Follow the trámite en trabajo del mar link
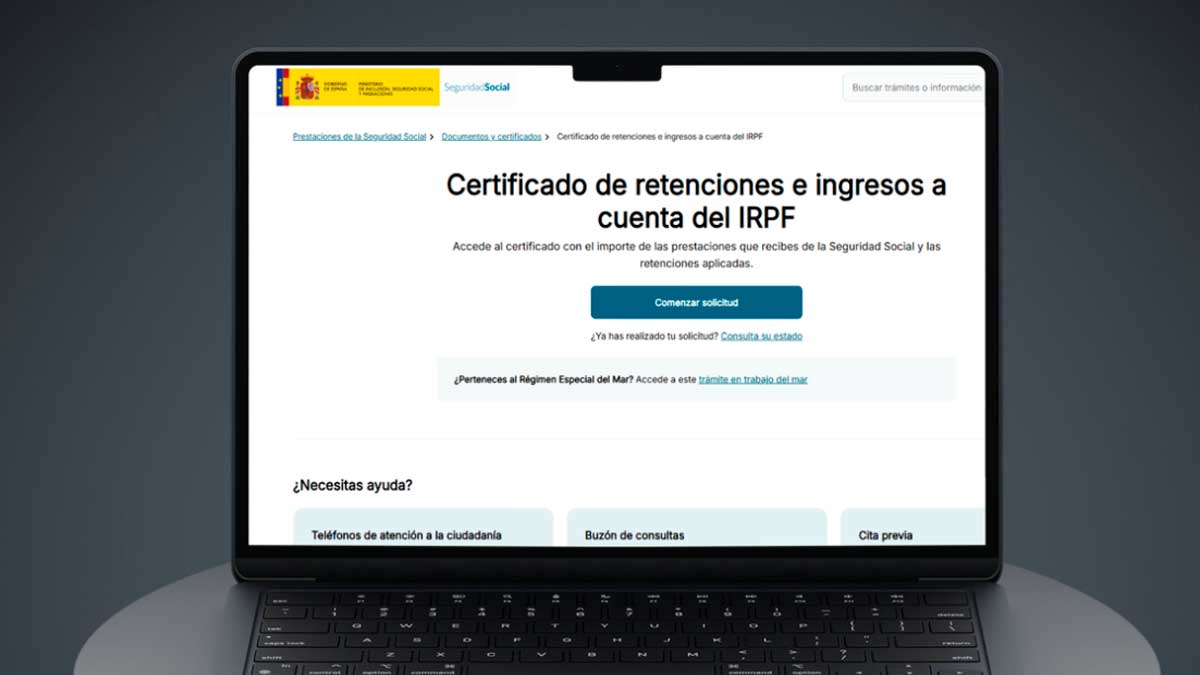This screenshot has height=675, width=1200. click(x=753, y=379)
